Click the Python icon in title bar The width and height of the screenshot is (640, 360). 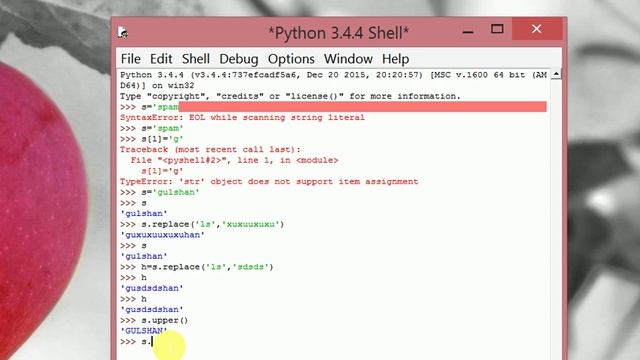pos(122,32)
